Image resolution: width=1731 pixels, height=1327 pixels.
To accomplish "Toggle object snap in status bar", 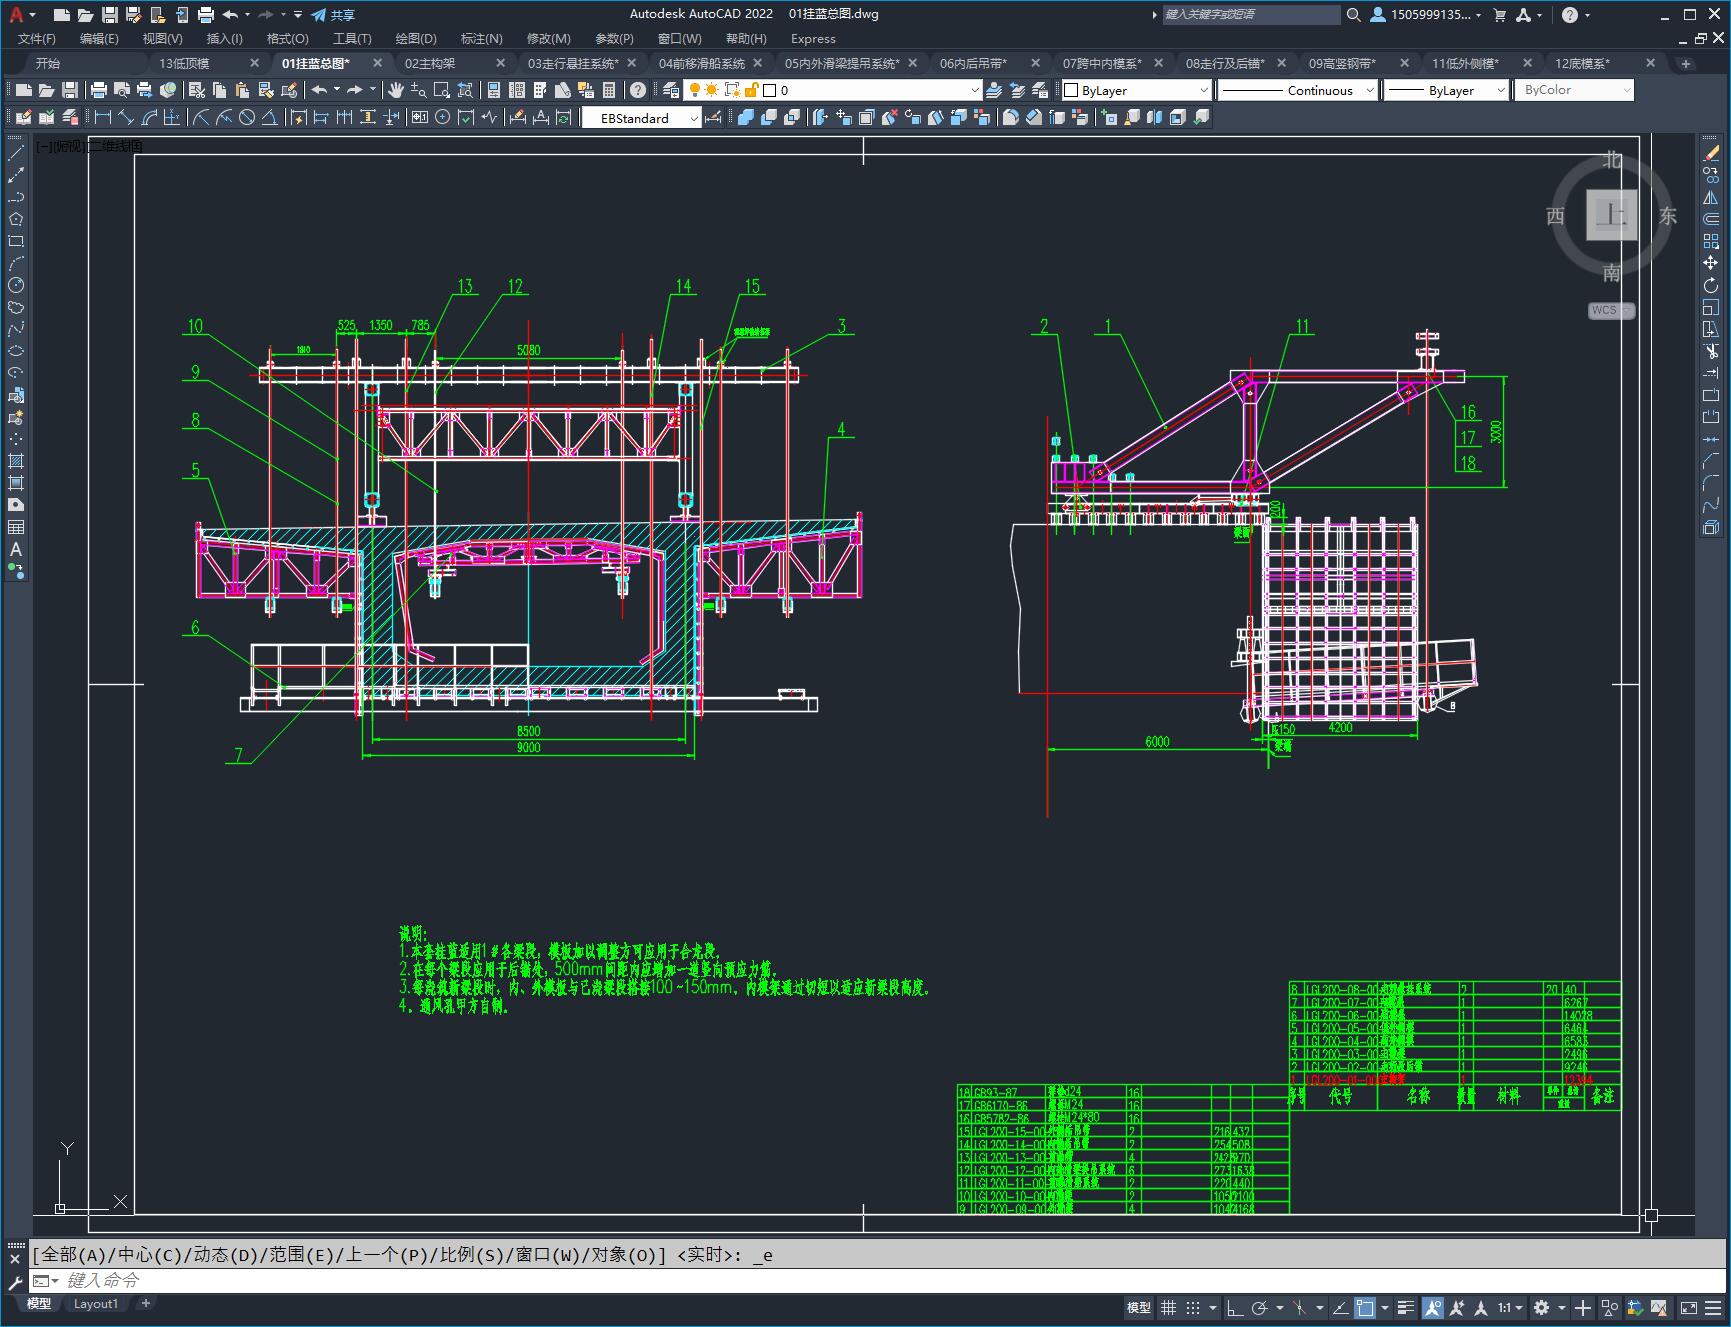I will click(1365, 1307).
